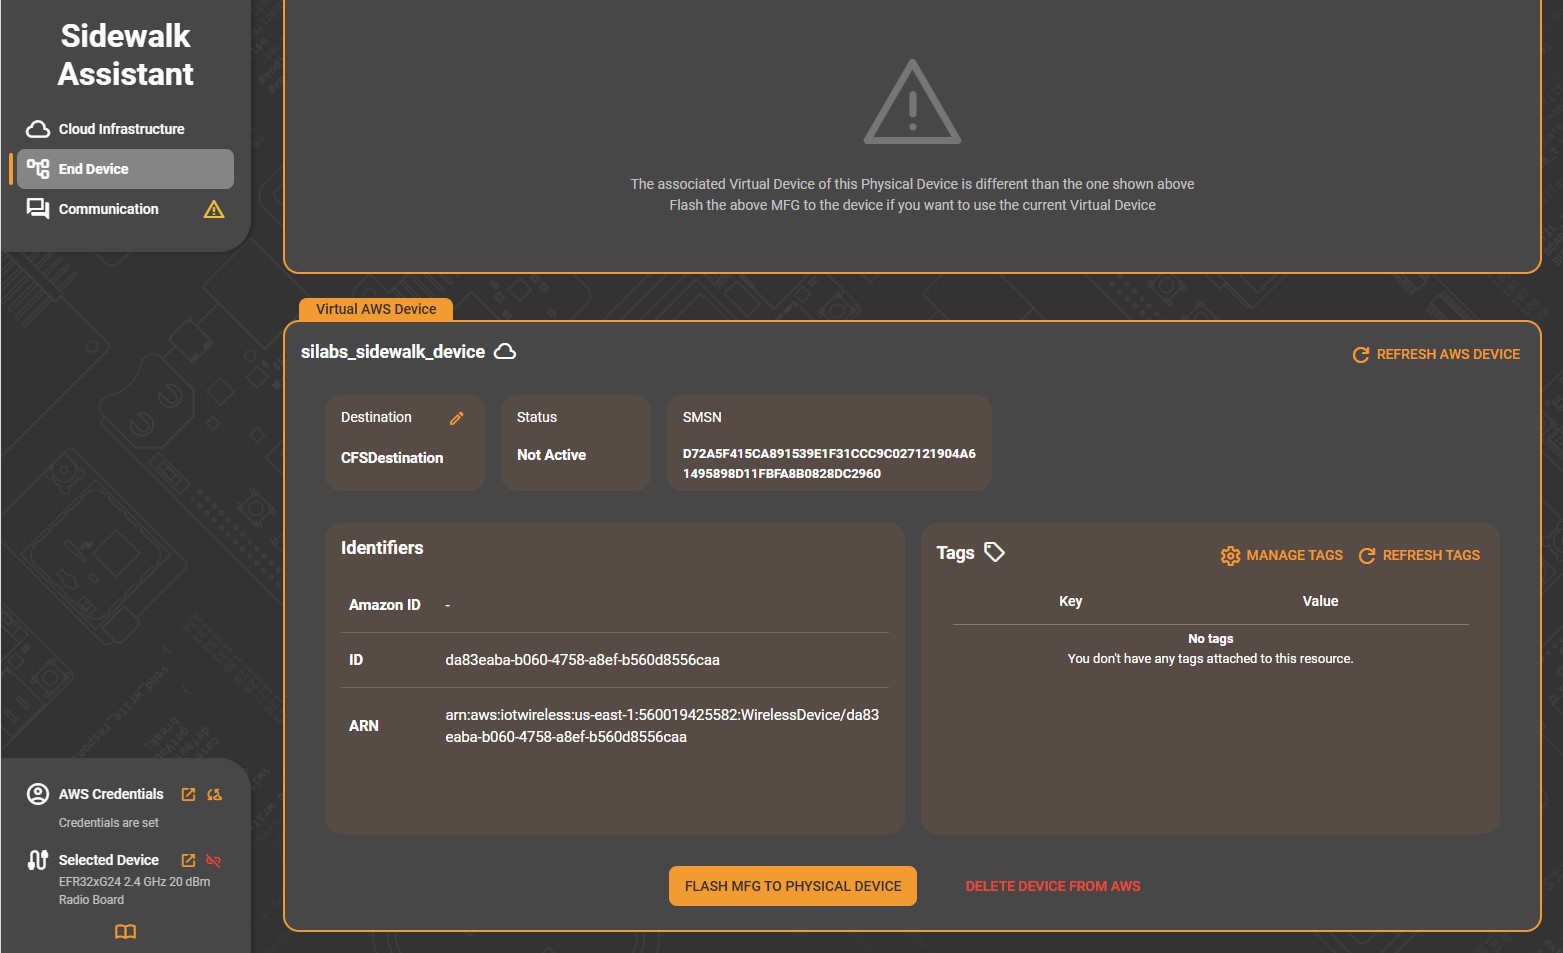The image size is (1563, 953).
Task: Click the Communication warning triangle icon
Action: (214, 209)
